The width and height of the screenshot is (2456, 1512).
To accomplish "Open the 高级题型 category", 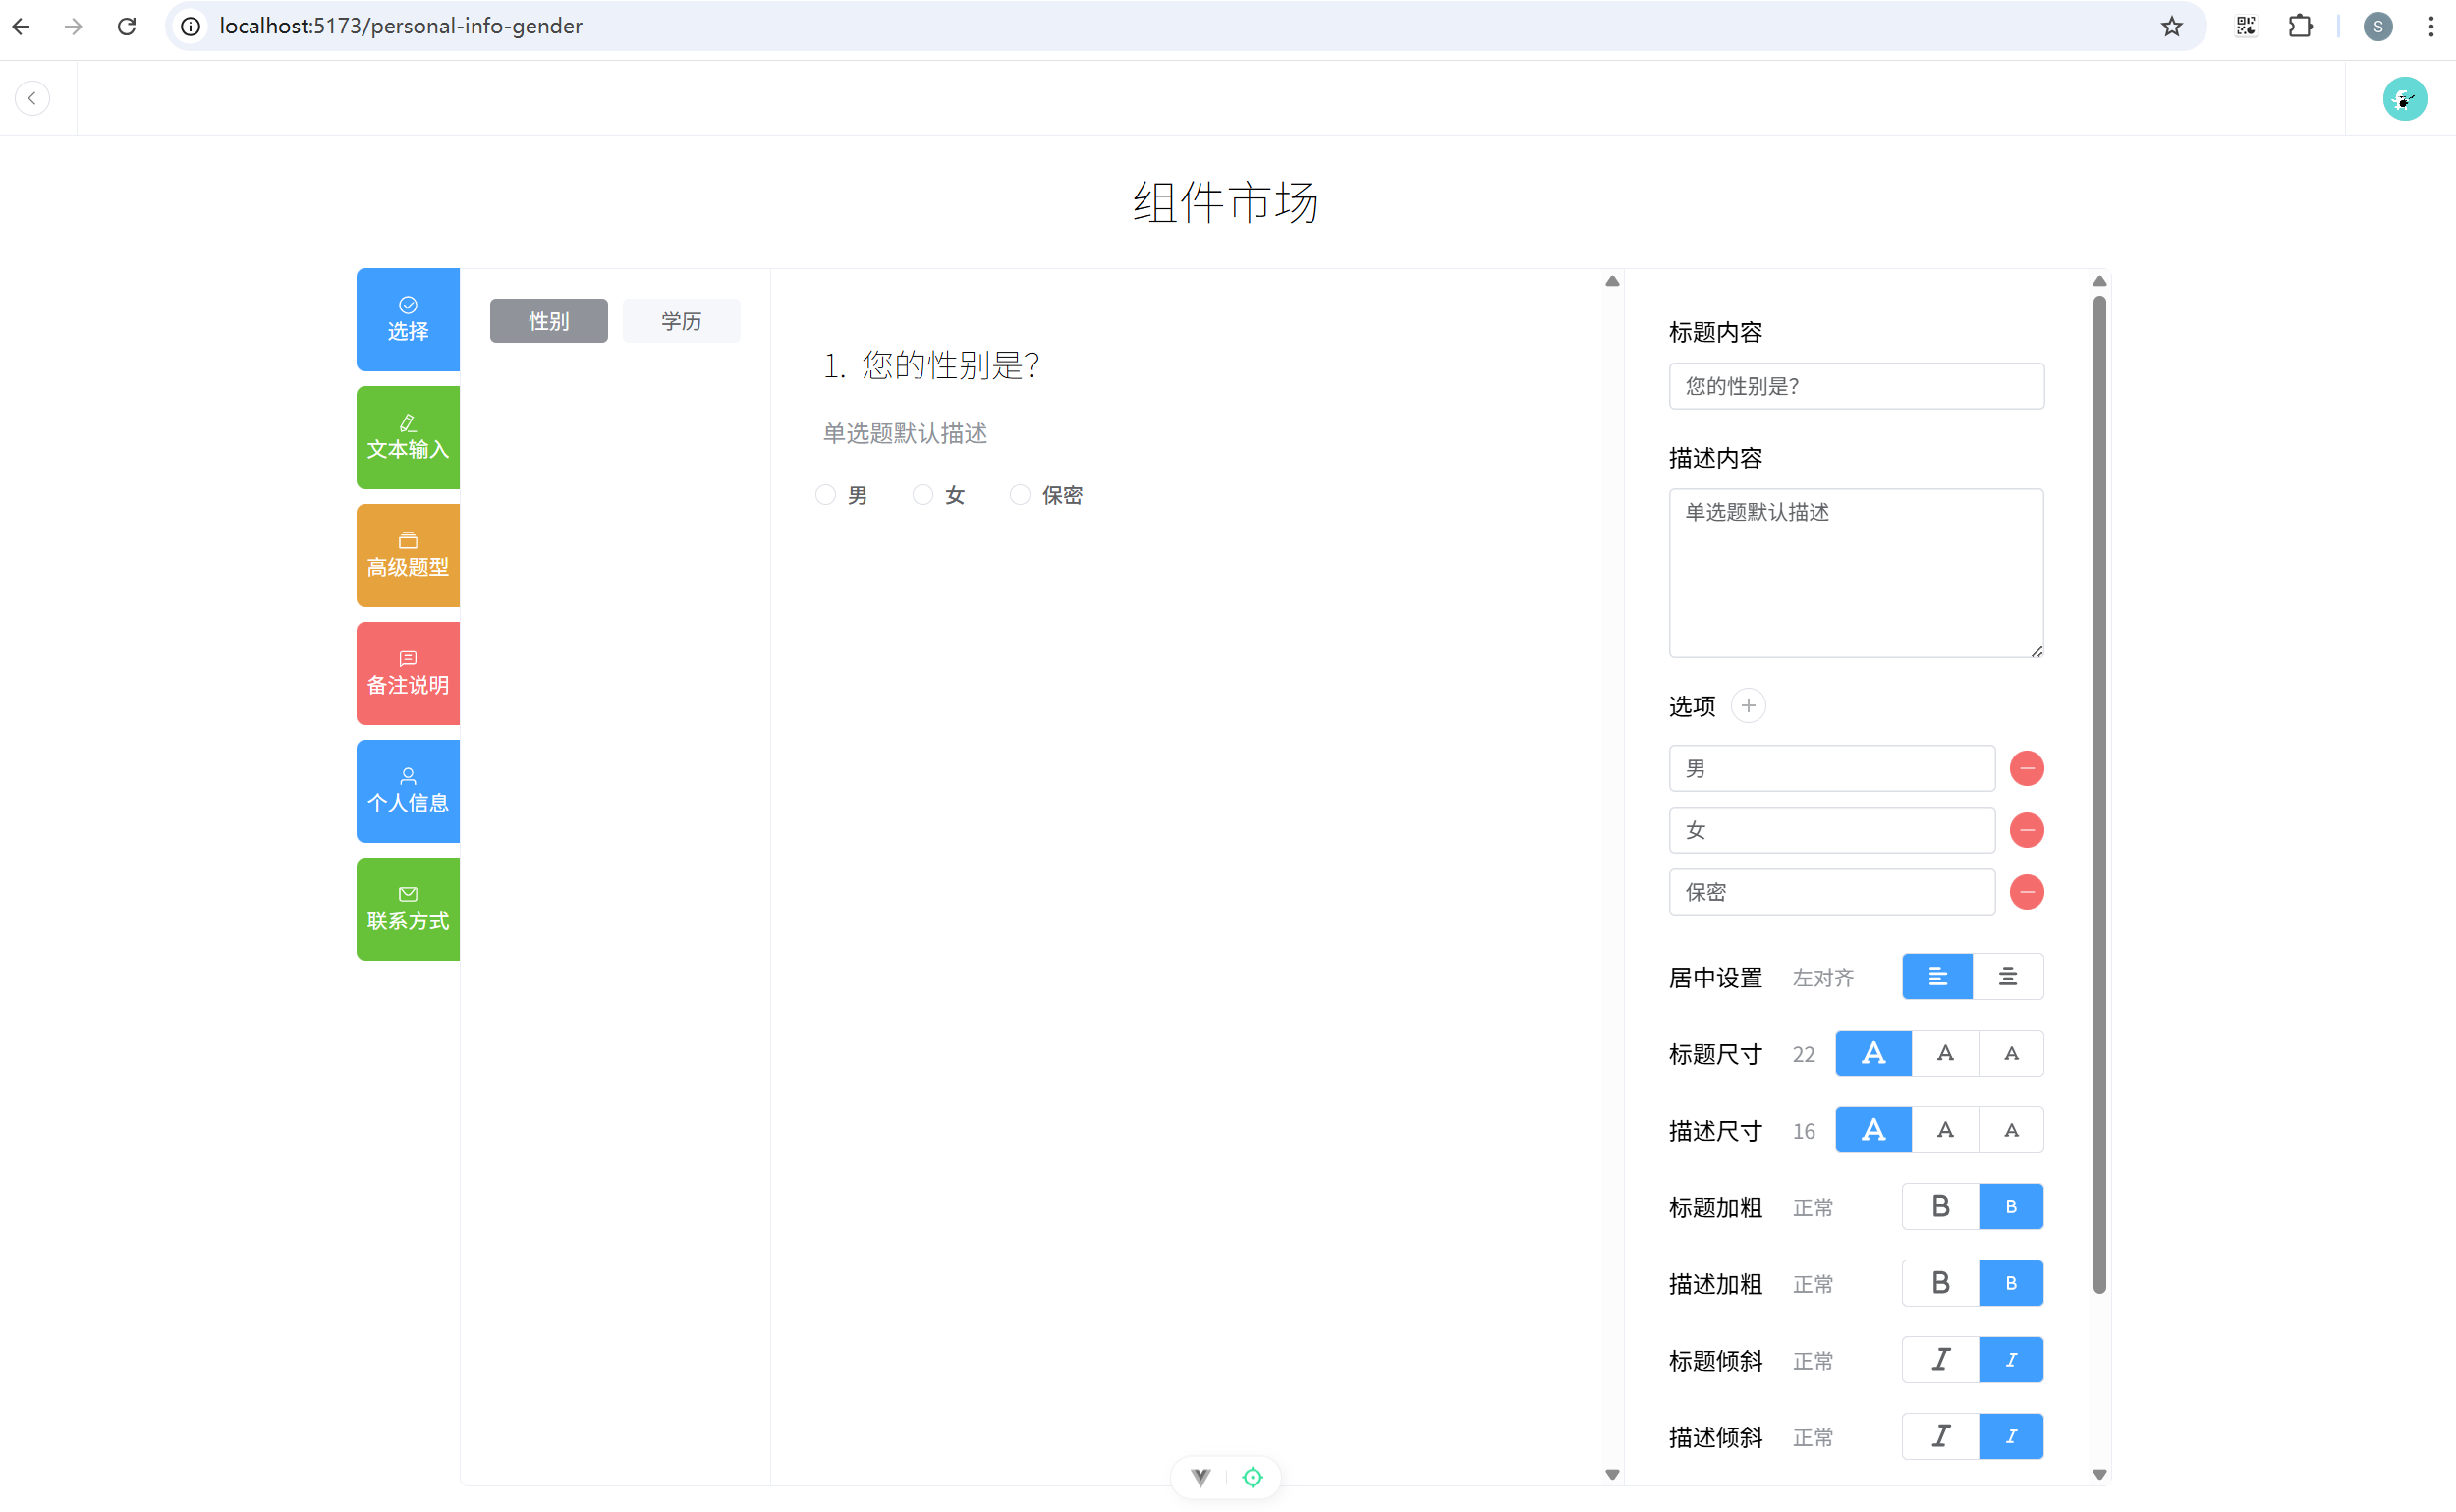I will tap(408, 555).
